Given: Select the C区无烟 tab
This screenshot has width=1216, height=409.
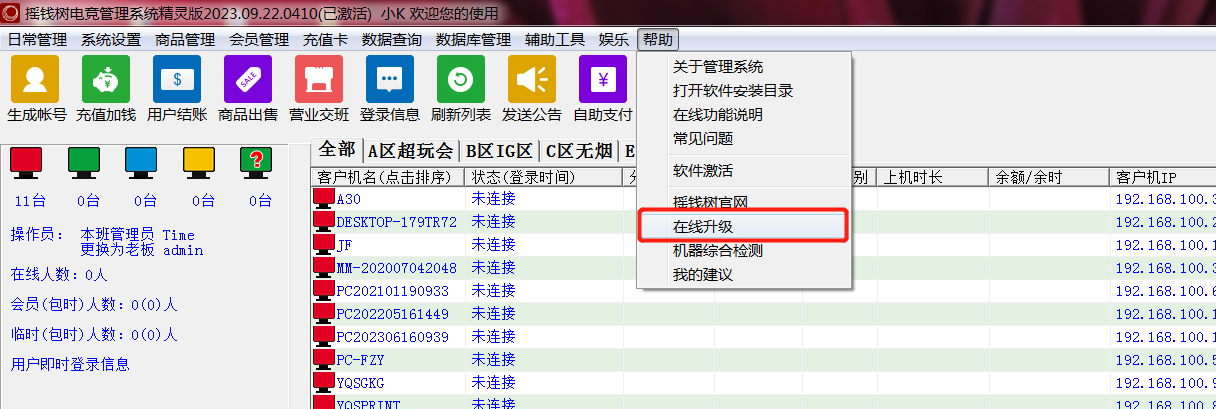Looking at the screenshot, I should point(579,151).
